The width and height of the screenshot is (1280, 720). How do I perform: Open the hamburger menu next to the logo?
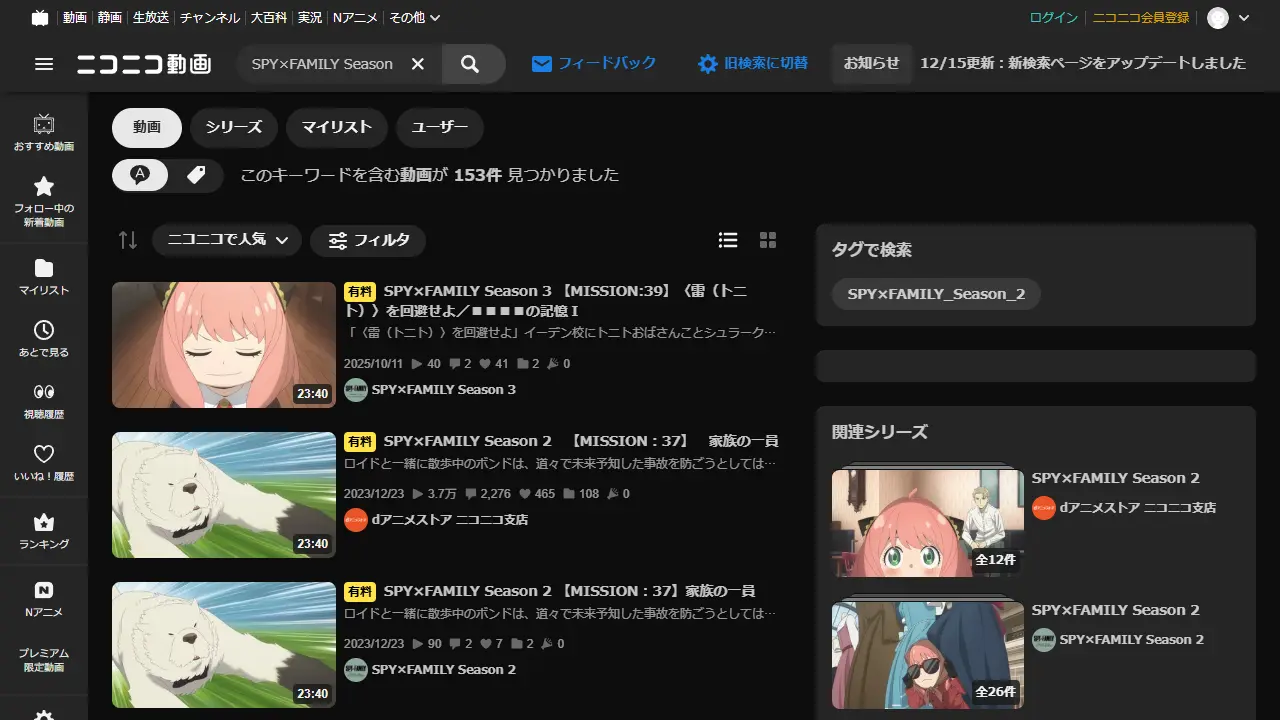pos(44,63)
